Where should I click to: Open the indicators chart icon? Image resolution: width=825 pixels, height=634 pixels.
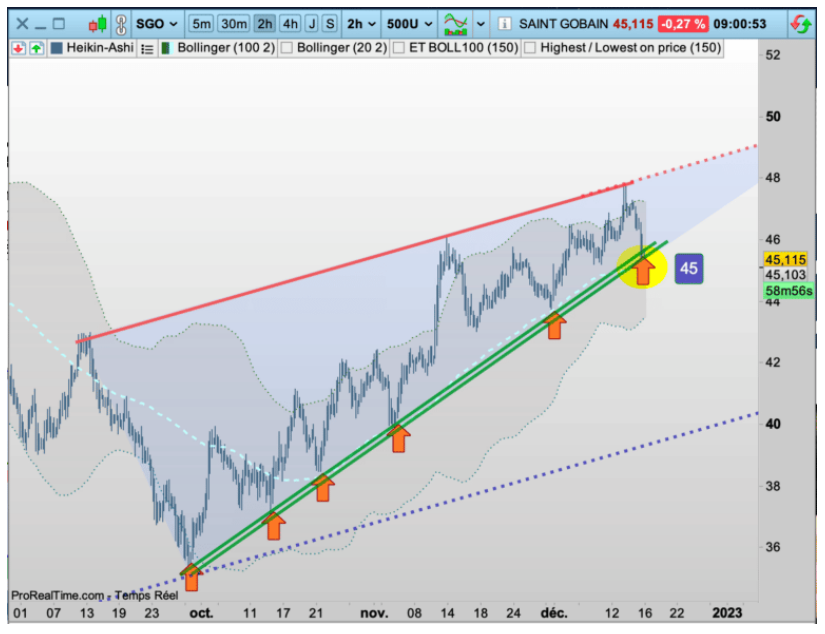(456, 24)
